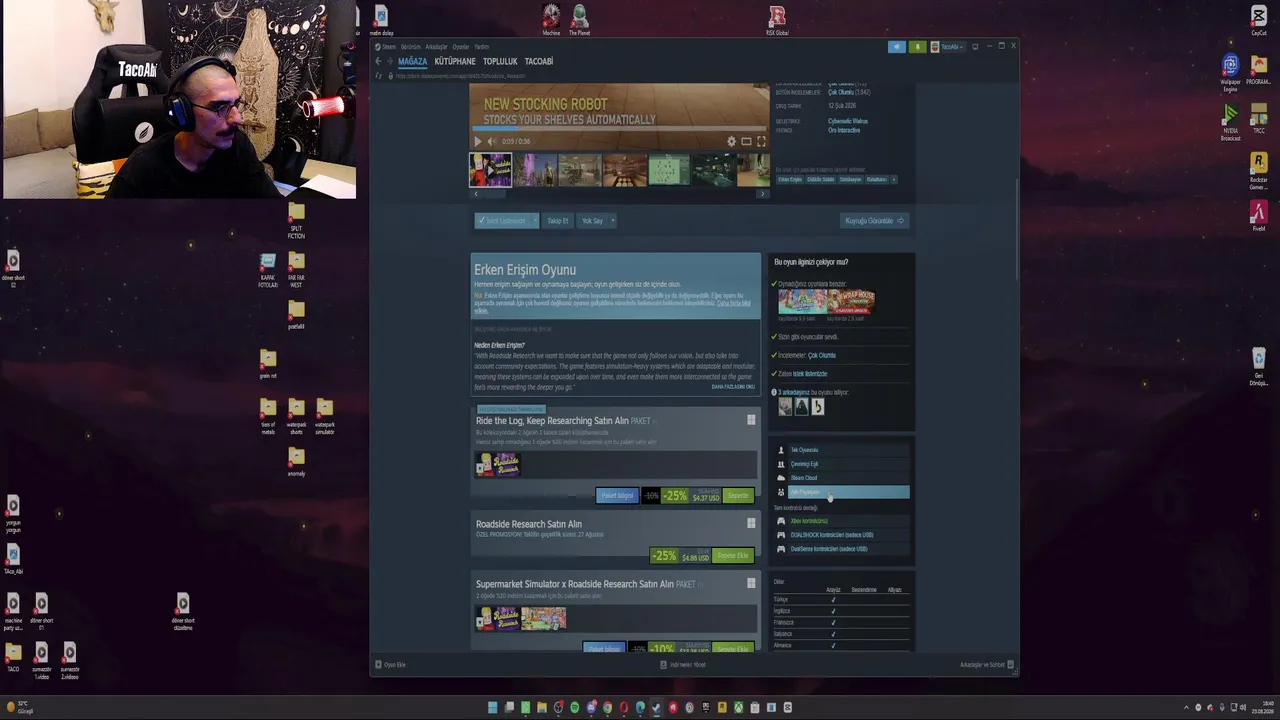The image size is (1280, 720).
Task: Open Arkadaşlar ve Sohbet friends chat
Action: [x=987, y=665]
